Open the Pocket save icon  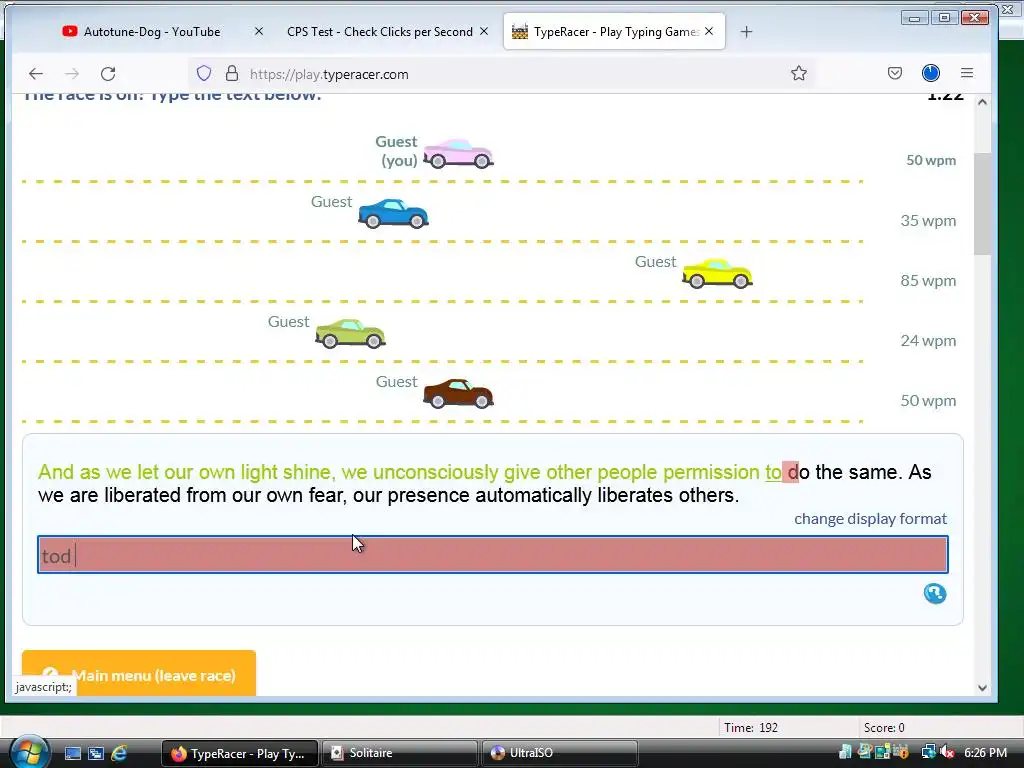pyautogui.click(x=895, y=73)
